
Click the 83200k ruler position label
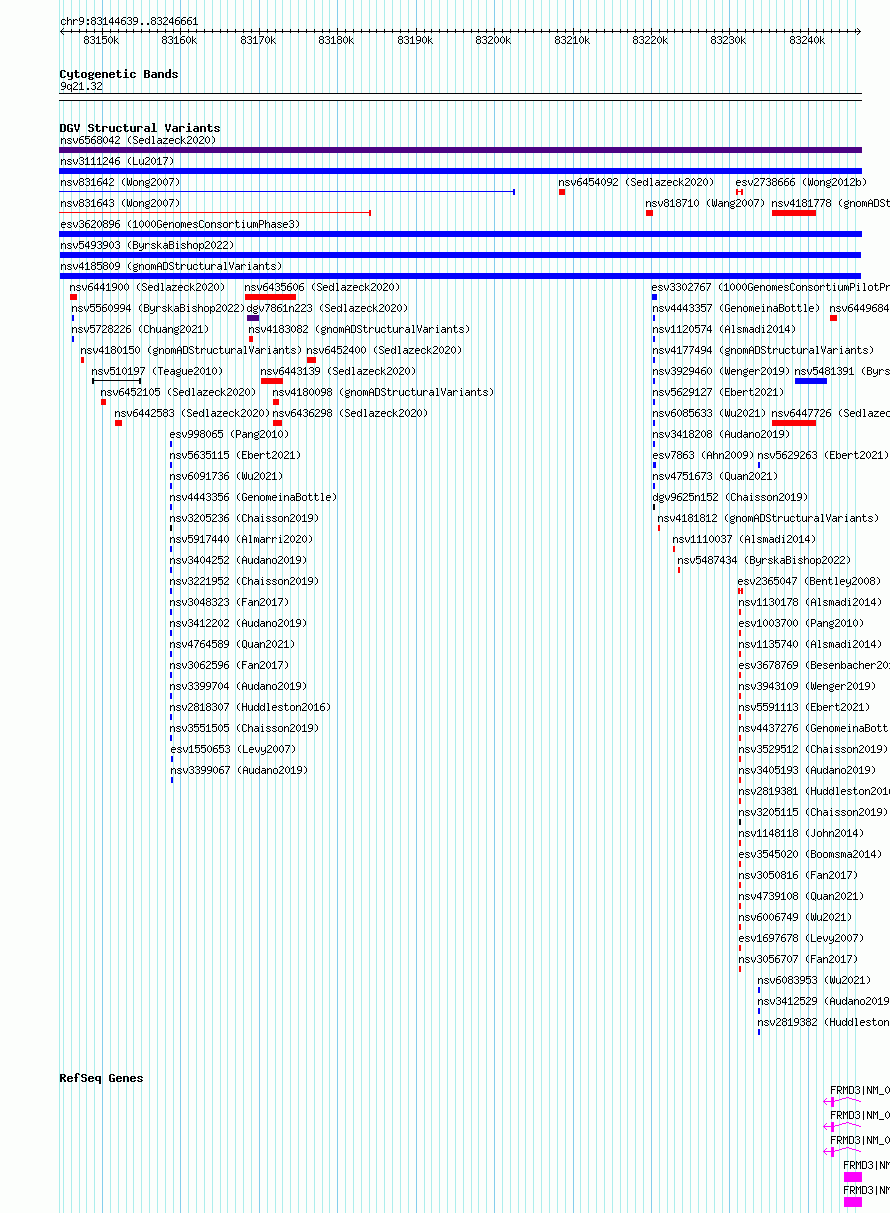(x=493, y=40)
